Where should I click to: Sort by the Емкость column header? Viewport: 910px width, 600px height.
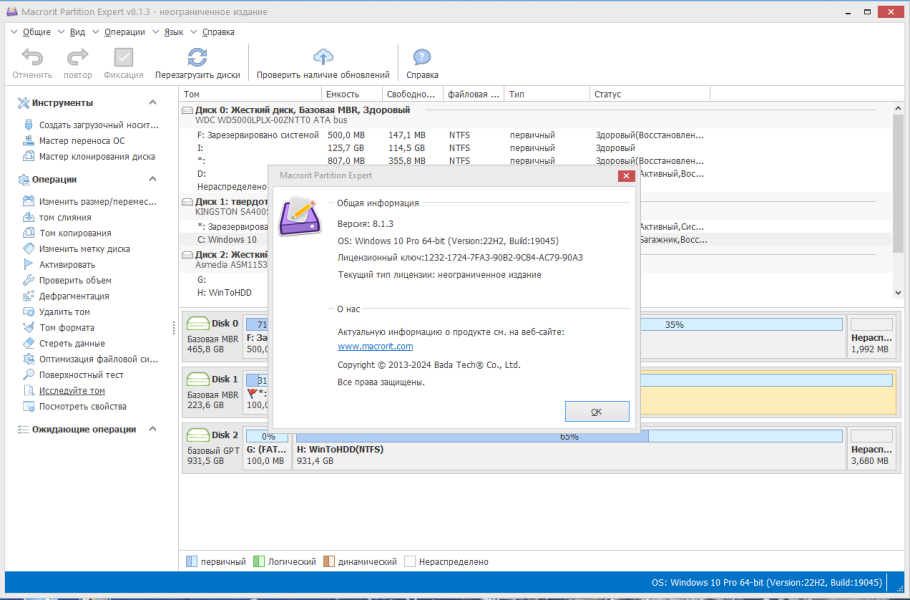click(x=352, y=94)
